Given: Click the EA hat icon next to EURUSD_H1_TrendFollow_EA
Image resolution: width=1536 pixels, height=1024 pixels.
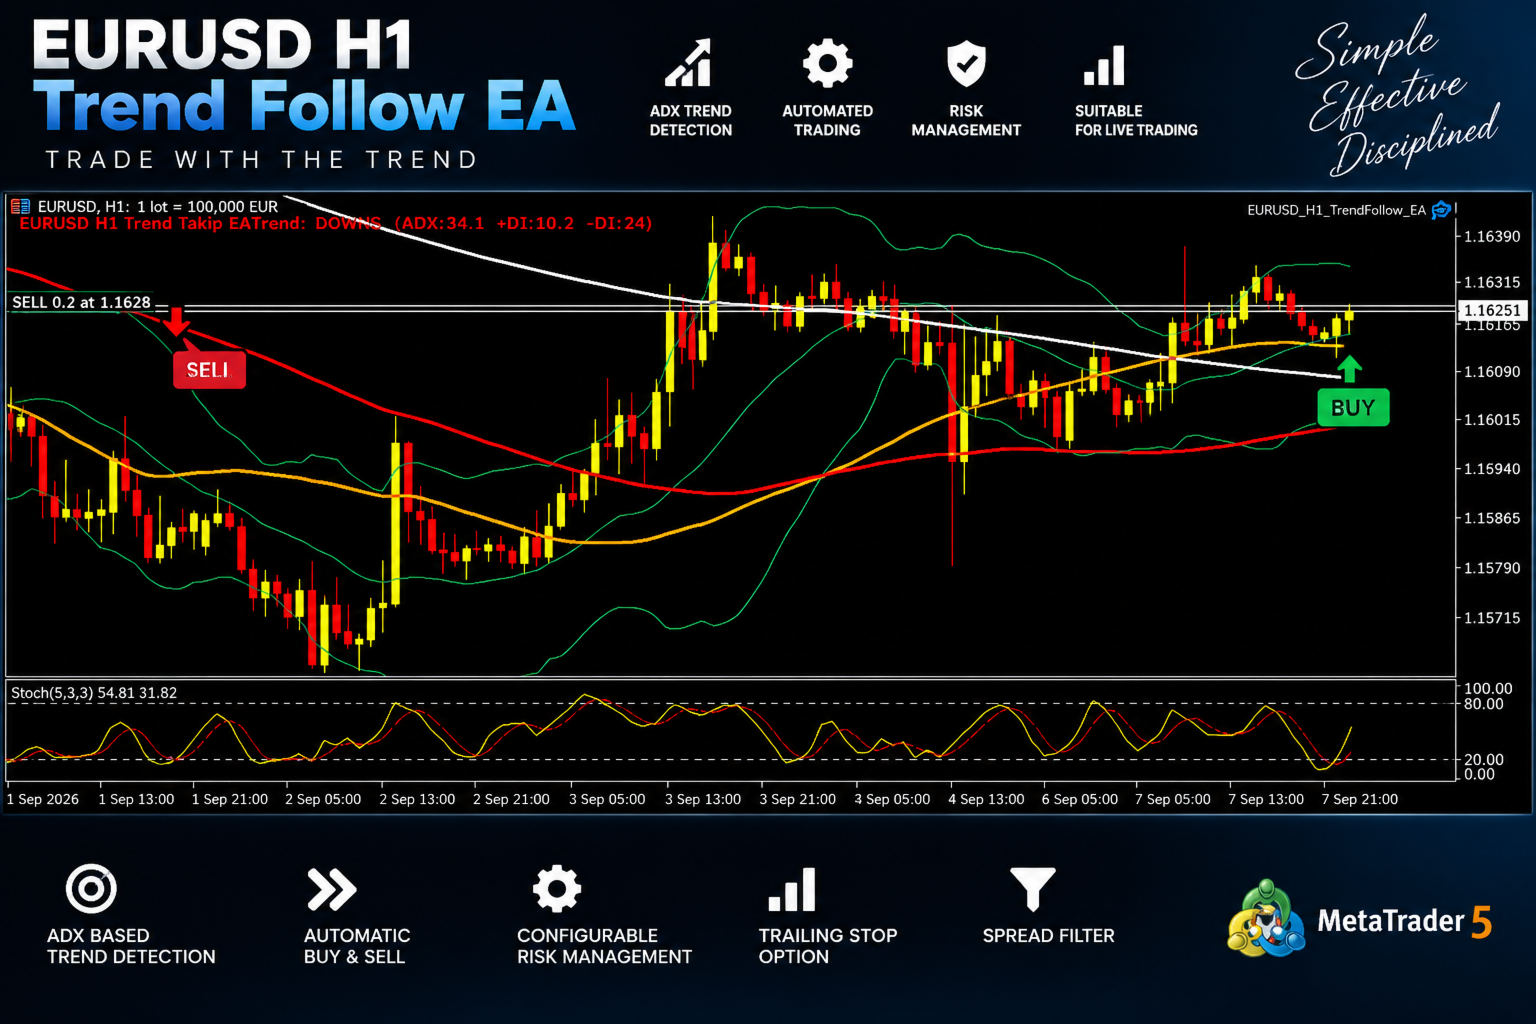Looking at the screenshot, I should click(x=1441, y=209).
